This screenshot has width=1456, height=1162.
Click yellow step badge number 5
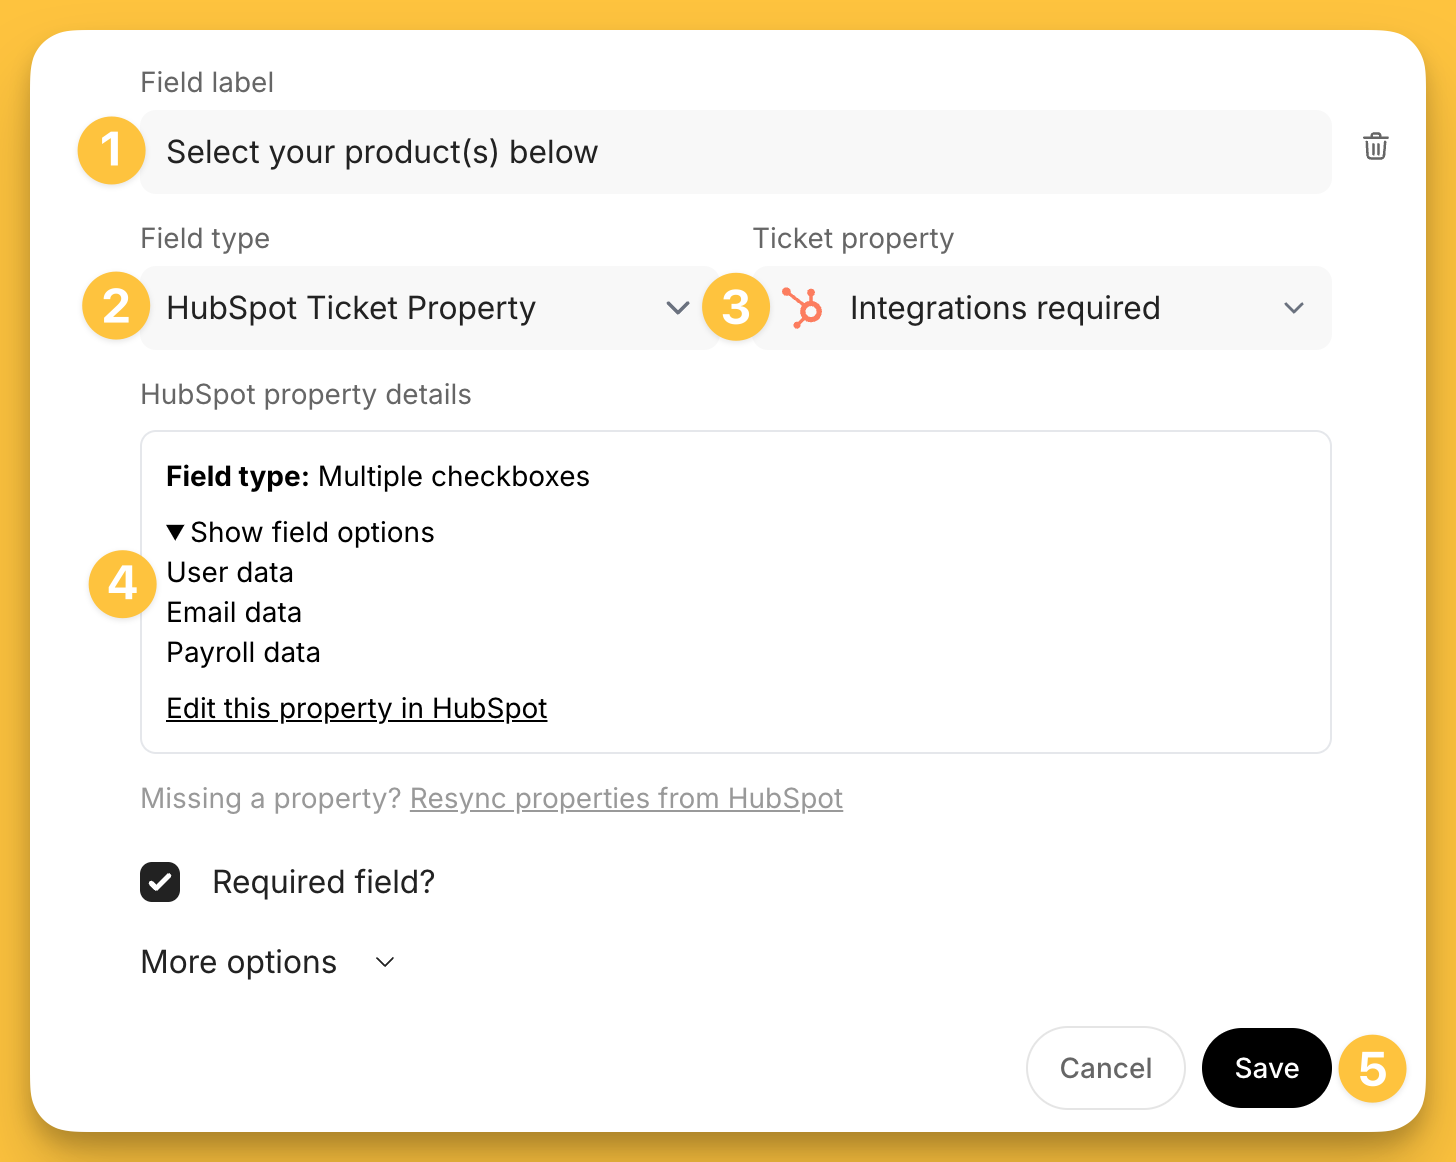pyautogui.click(x=1372, y=1069)
